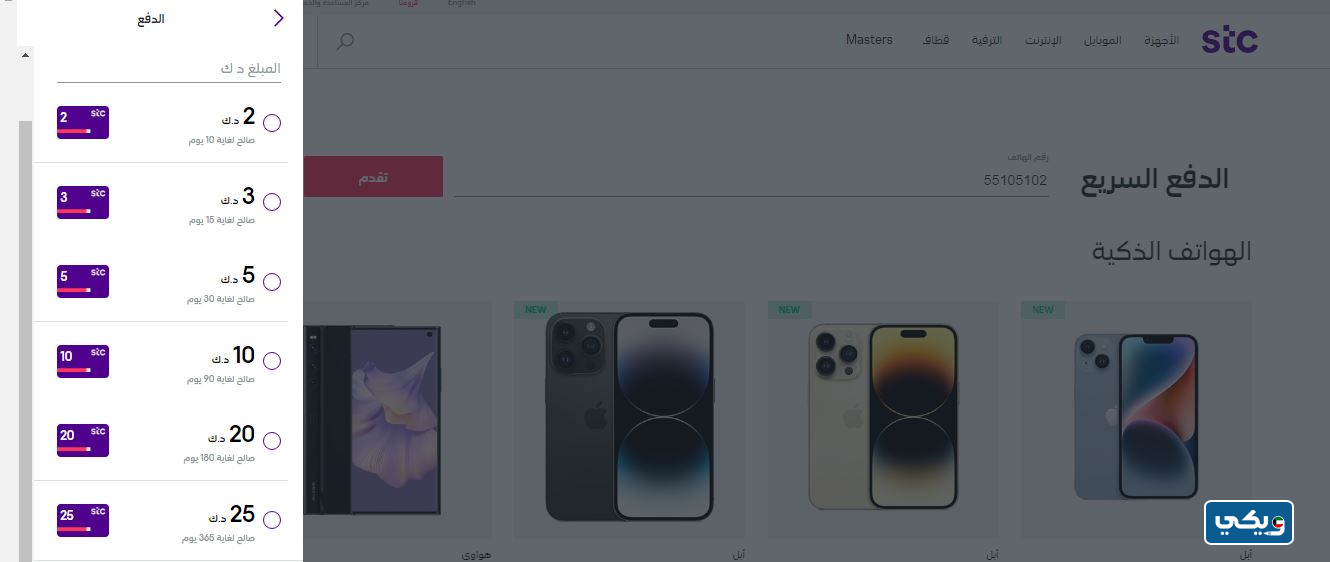Open the الإنترنت menu item
This screenshot has width=1330, height=562.
(x=1042, y=41)
